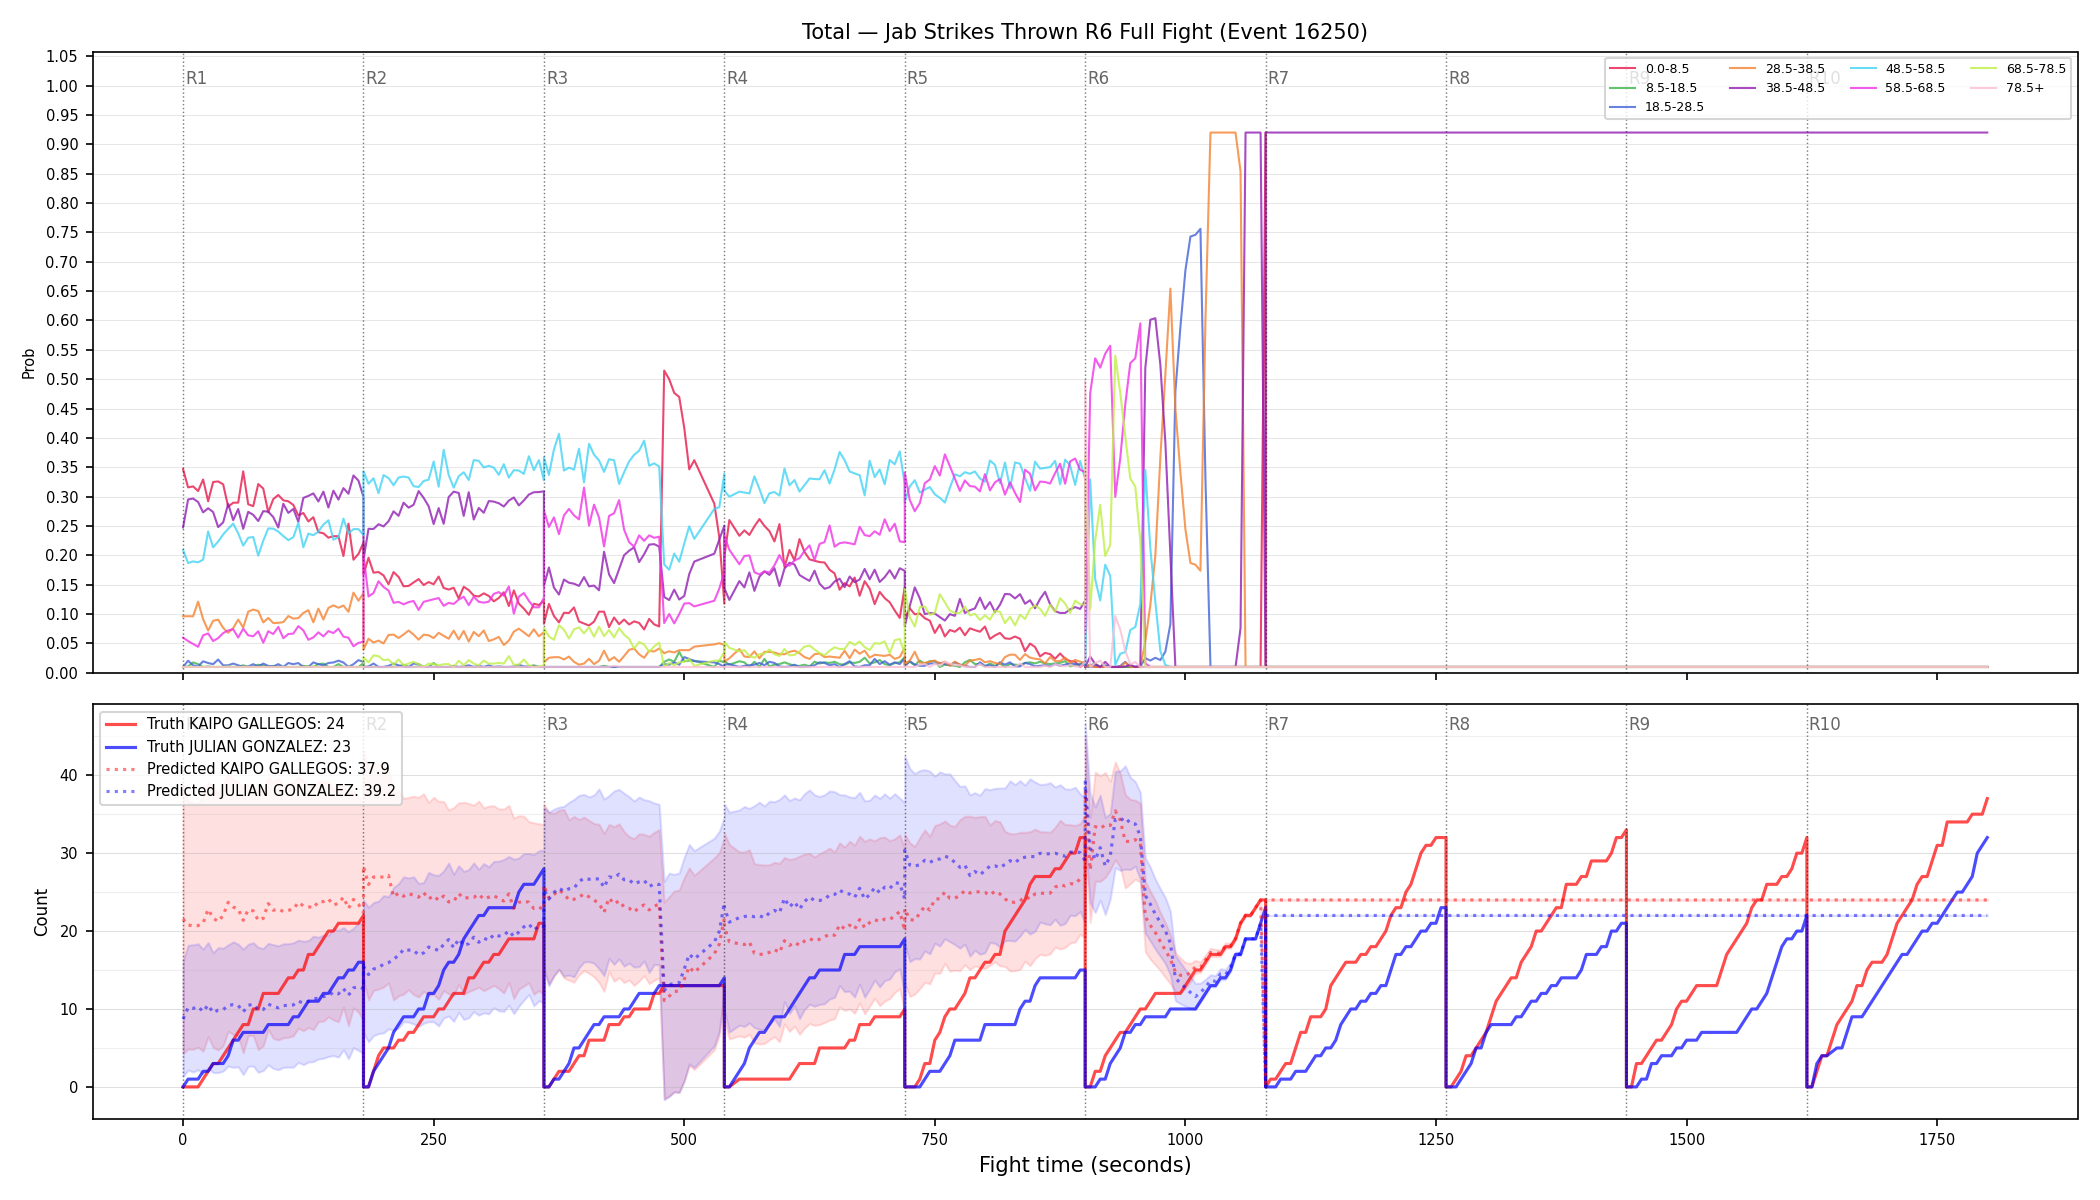Click the 1250 tick on the time axis

(x=1436, y=1139)
